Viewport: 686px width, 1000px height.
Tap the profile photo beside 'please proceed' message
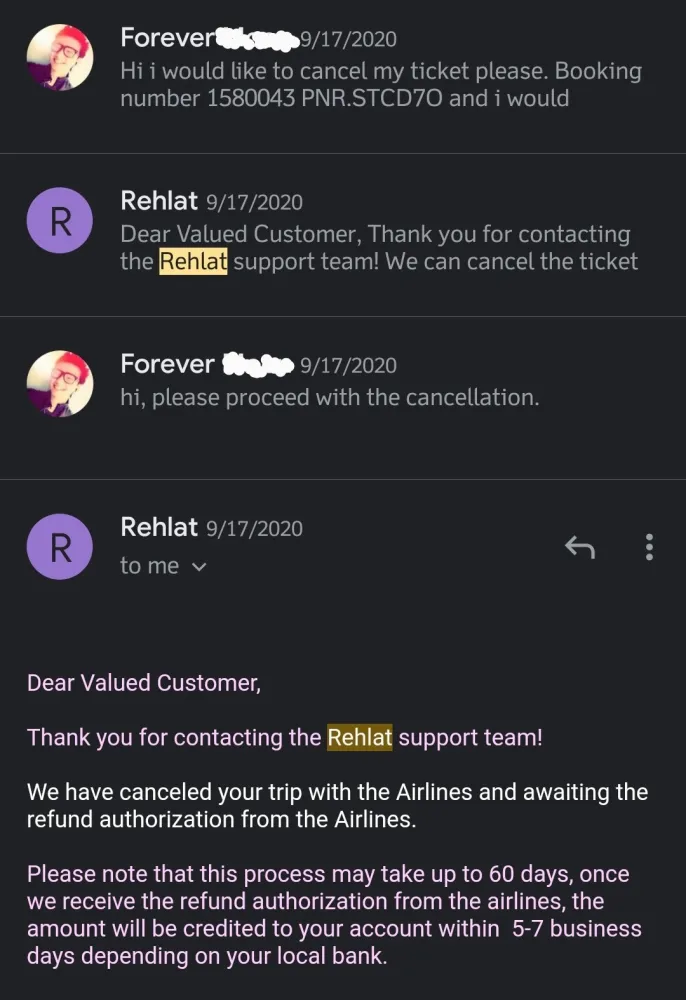(x=60, y=383)
